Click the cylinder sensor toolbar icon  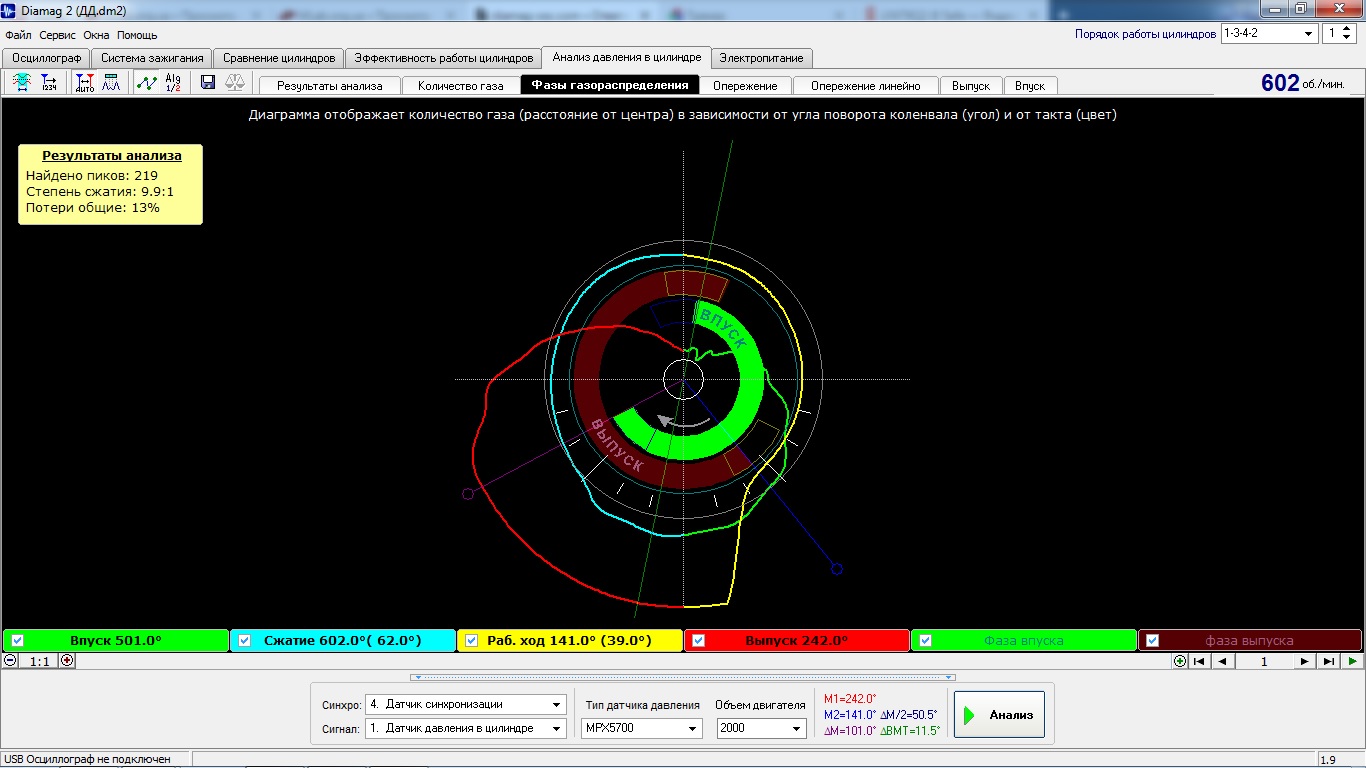tap(22, 83)
